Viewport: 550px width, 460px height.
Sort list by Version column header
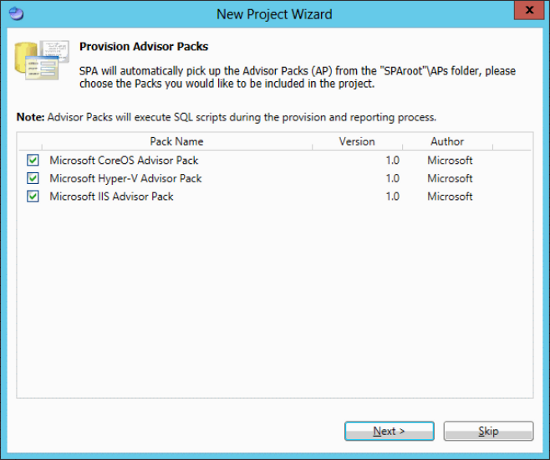pyautogui.click(x=357, y=141)
